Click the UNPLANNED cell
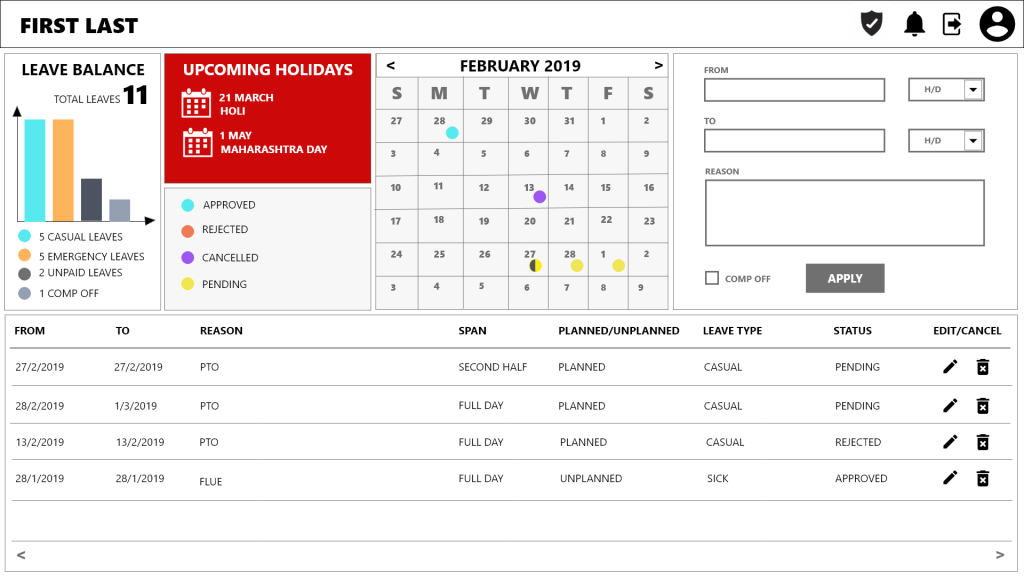The height and width of the screenshot is (576, 1024). 590,479
